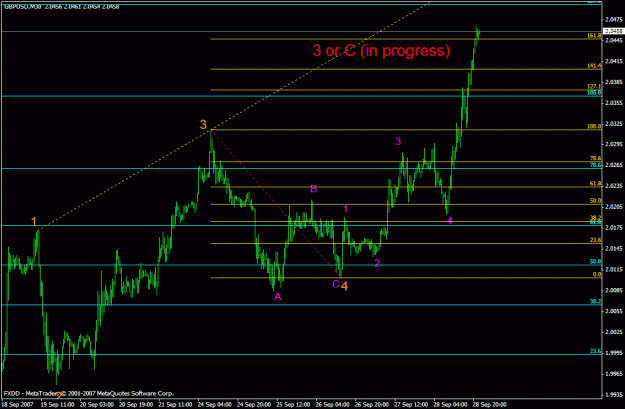The width and height of the screenshot is (625, 409).
Task: Click the 2.0085 price axis value
Action: point(614,290)
